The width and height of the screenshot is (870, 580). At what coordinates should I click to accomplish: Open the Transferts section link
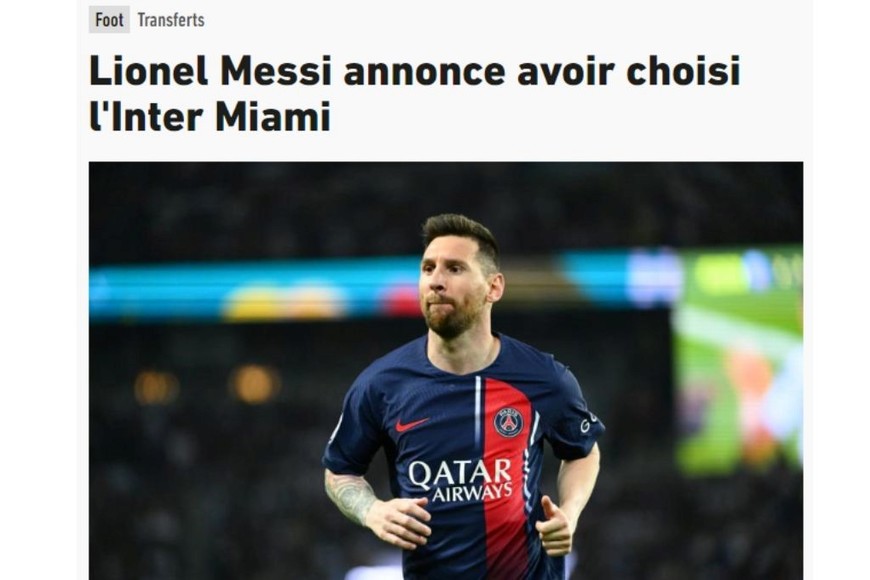(x=171, y=21)
